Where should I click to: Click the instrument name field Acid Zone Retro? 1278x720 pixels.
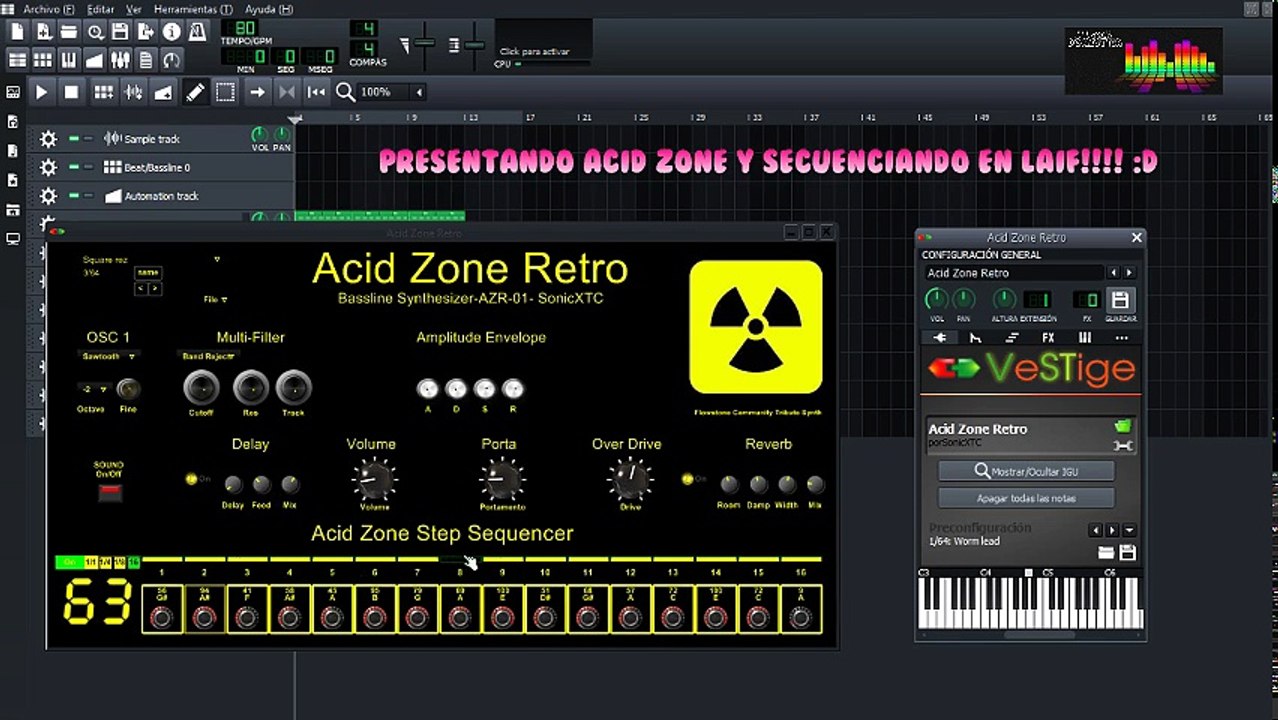[1013, 273]
